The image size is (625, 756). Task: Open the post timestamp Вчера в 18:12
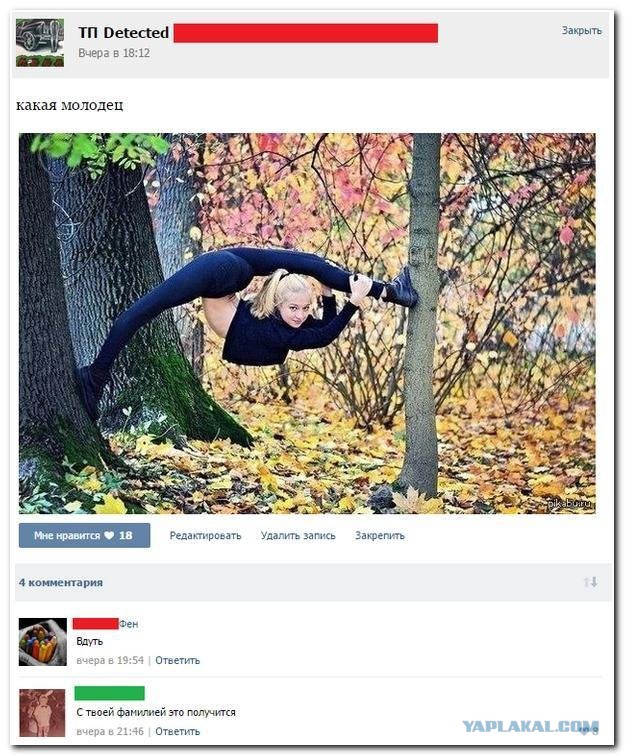click(114, 53)
